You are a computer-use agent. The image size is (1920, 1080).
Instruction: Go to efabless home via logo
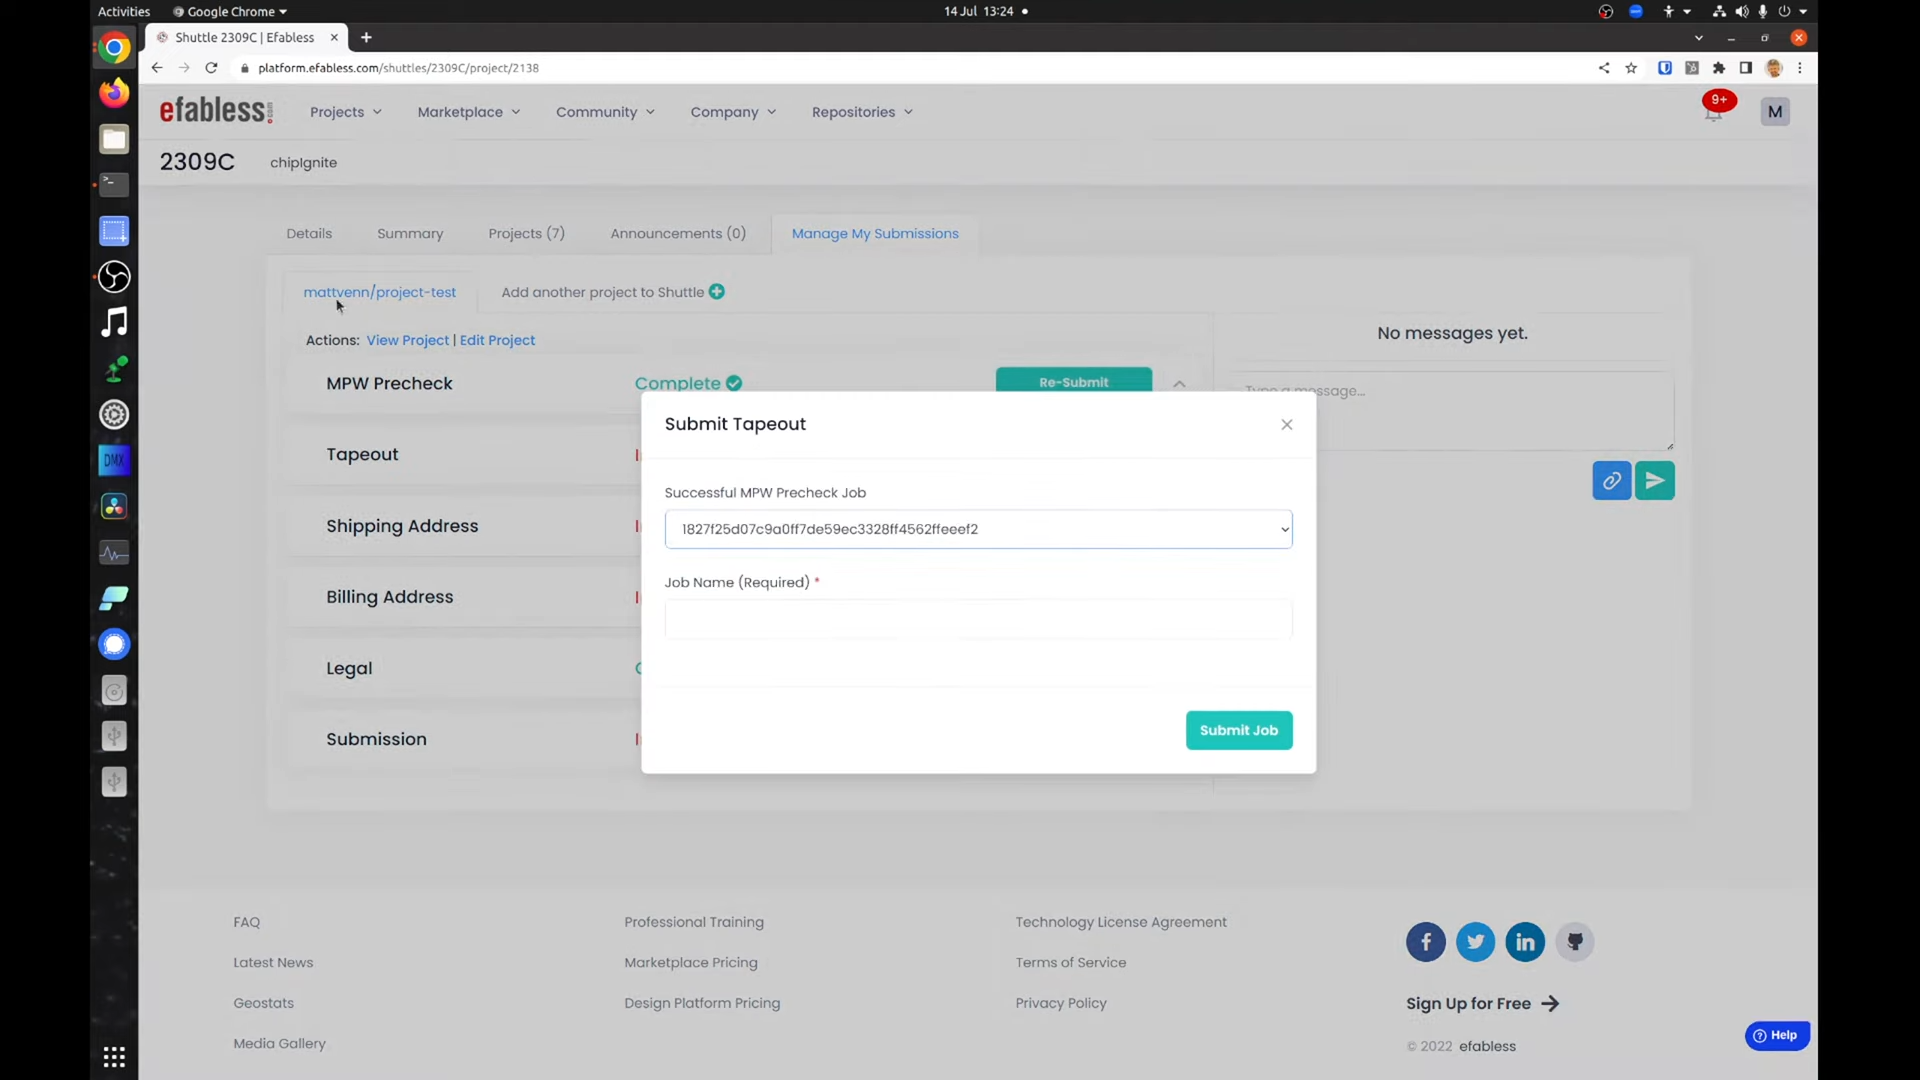coord(216,110)
